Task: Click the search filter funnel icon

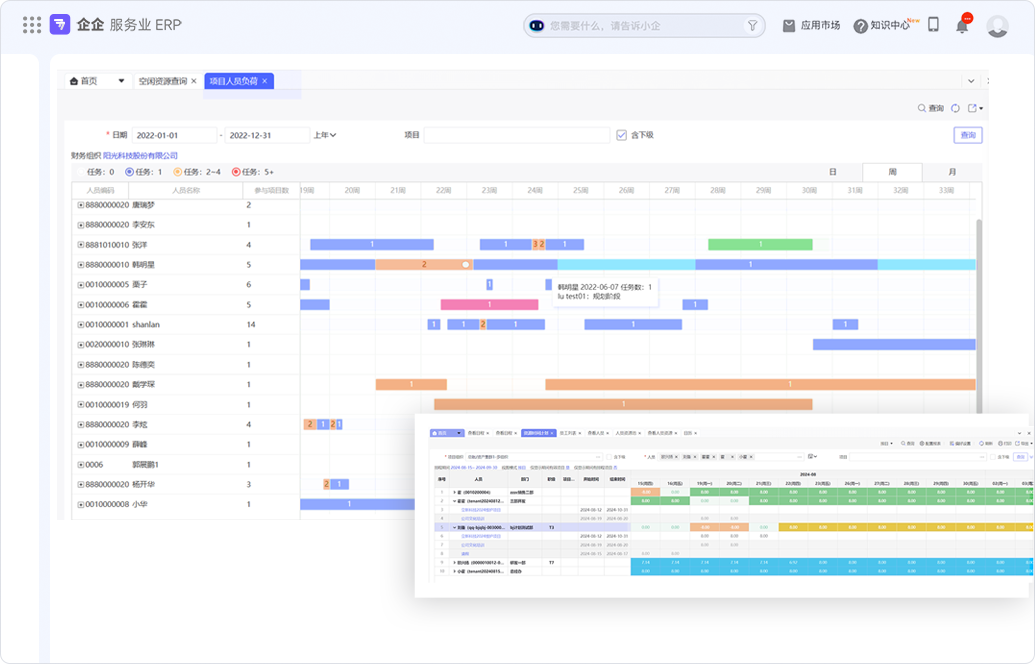Action: [752, 26]
